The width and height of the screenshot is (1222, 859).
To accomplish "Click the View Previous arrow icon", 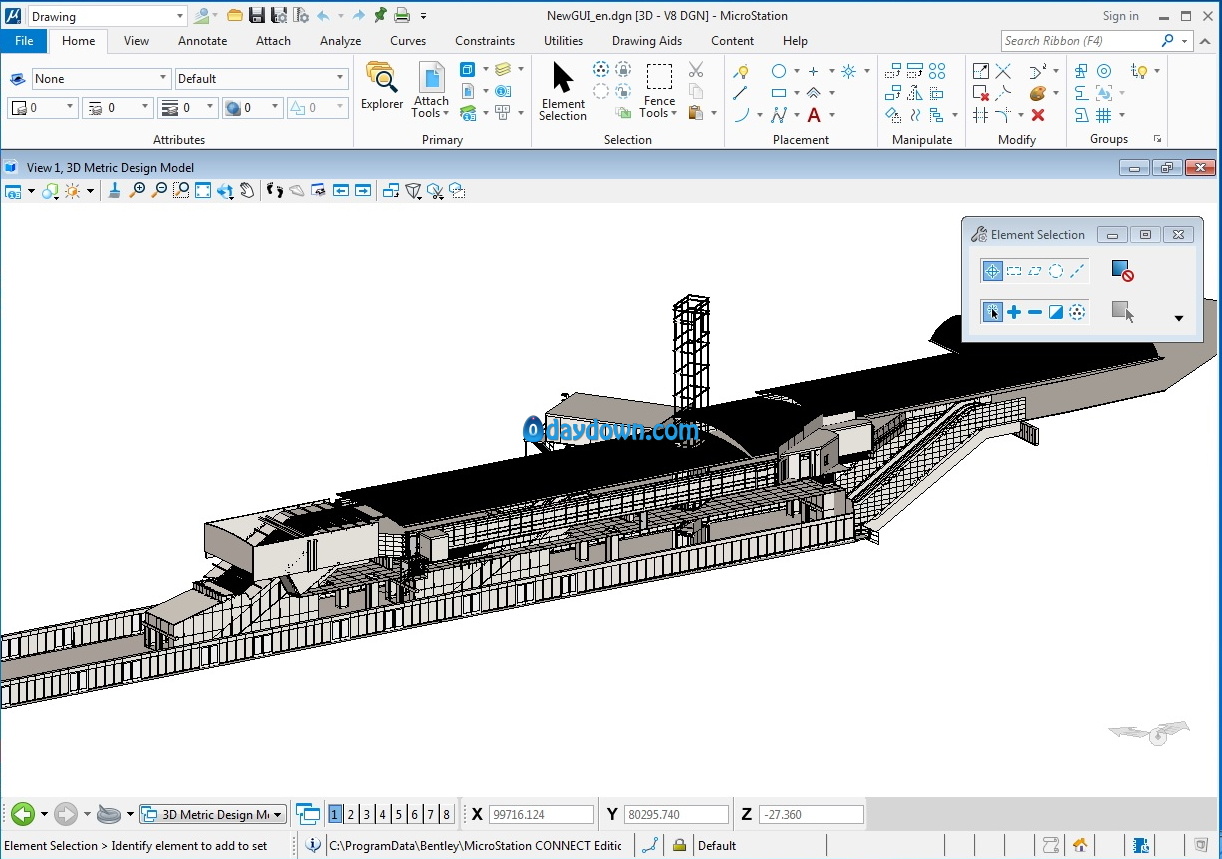I will 341,190.
